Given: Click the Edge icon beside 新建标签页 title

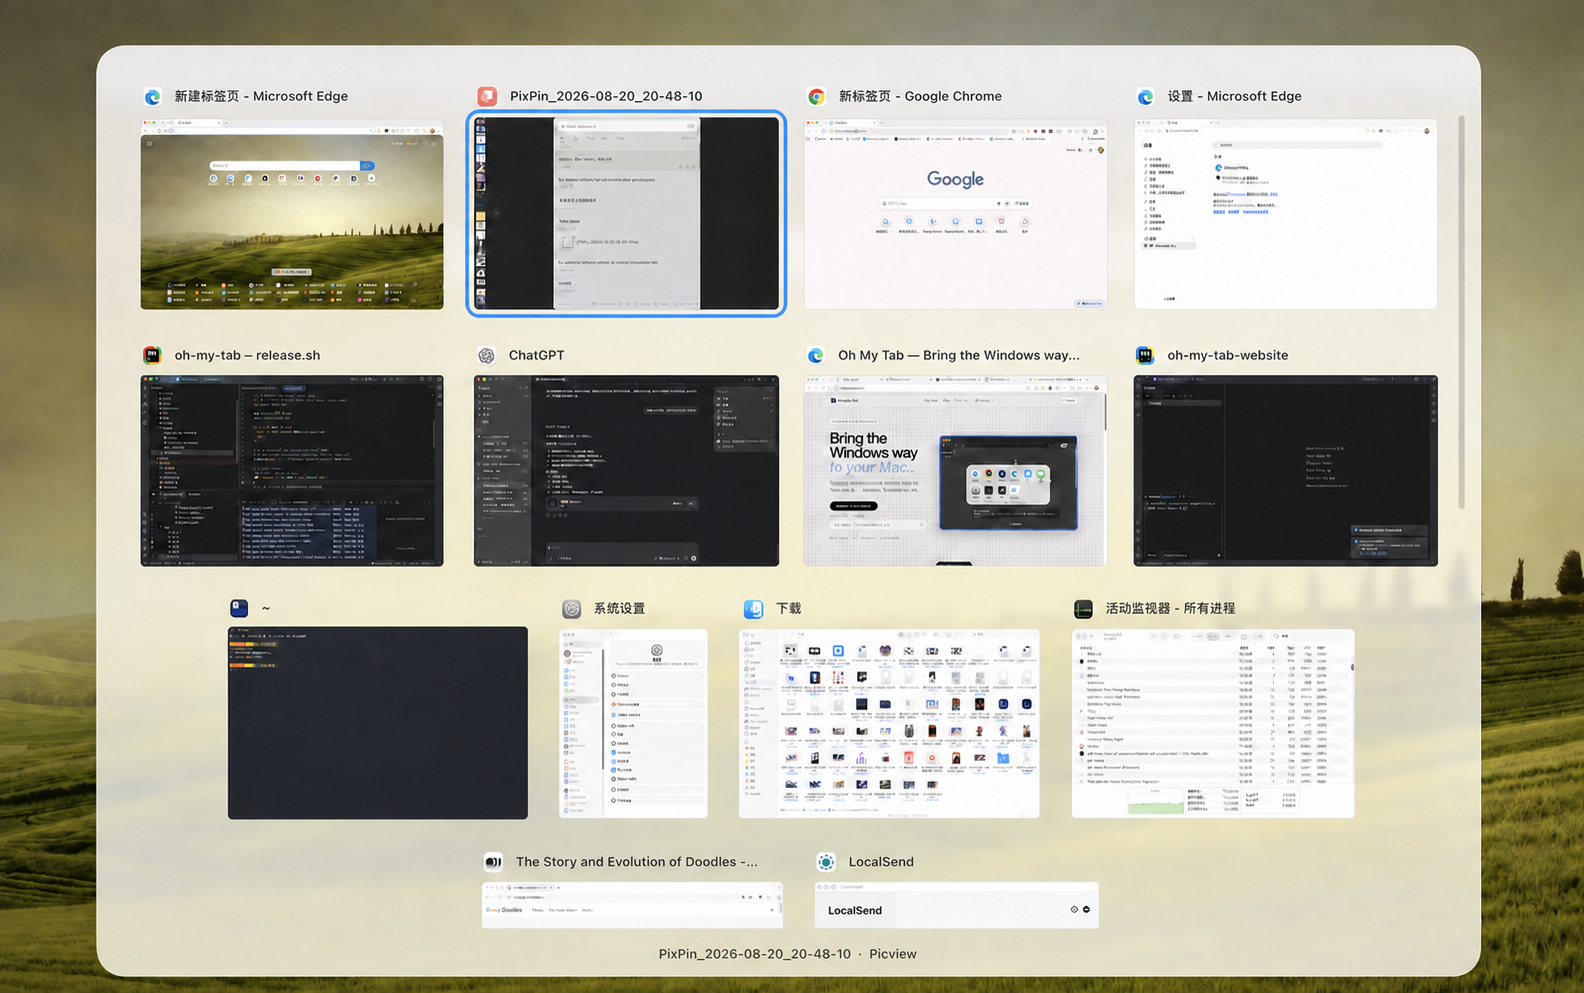Looking at the screenshot, I should tap(152, 97).
